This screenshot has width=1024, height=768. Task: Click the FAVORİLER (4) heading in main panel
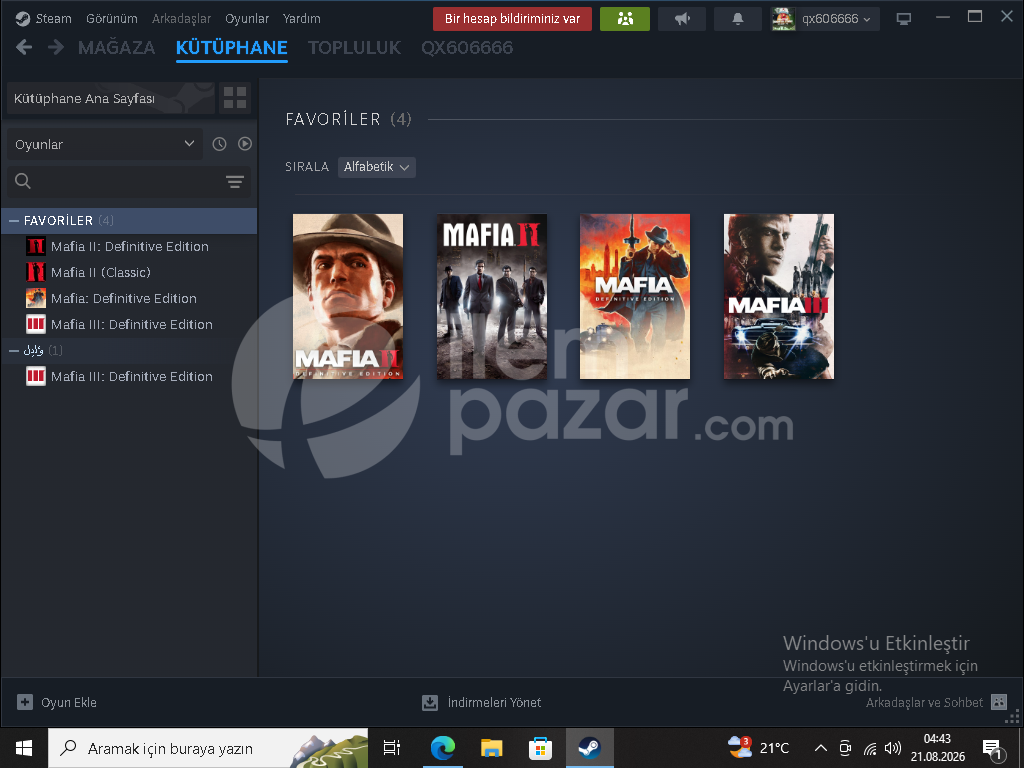(x=348, y=120)
